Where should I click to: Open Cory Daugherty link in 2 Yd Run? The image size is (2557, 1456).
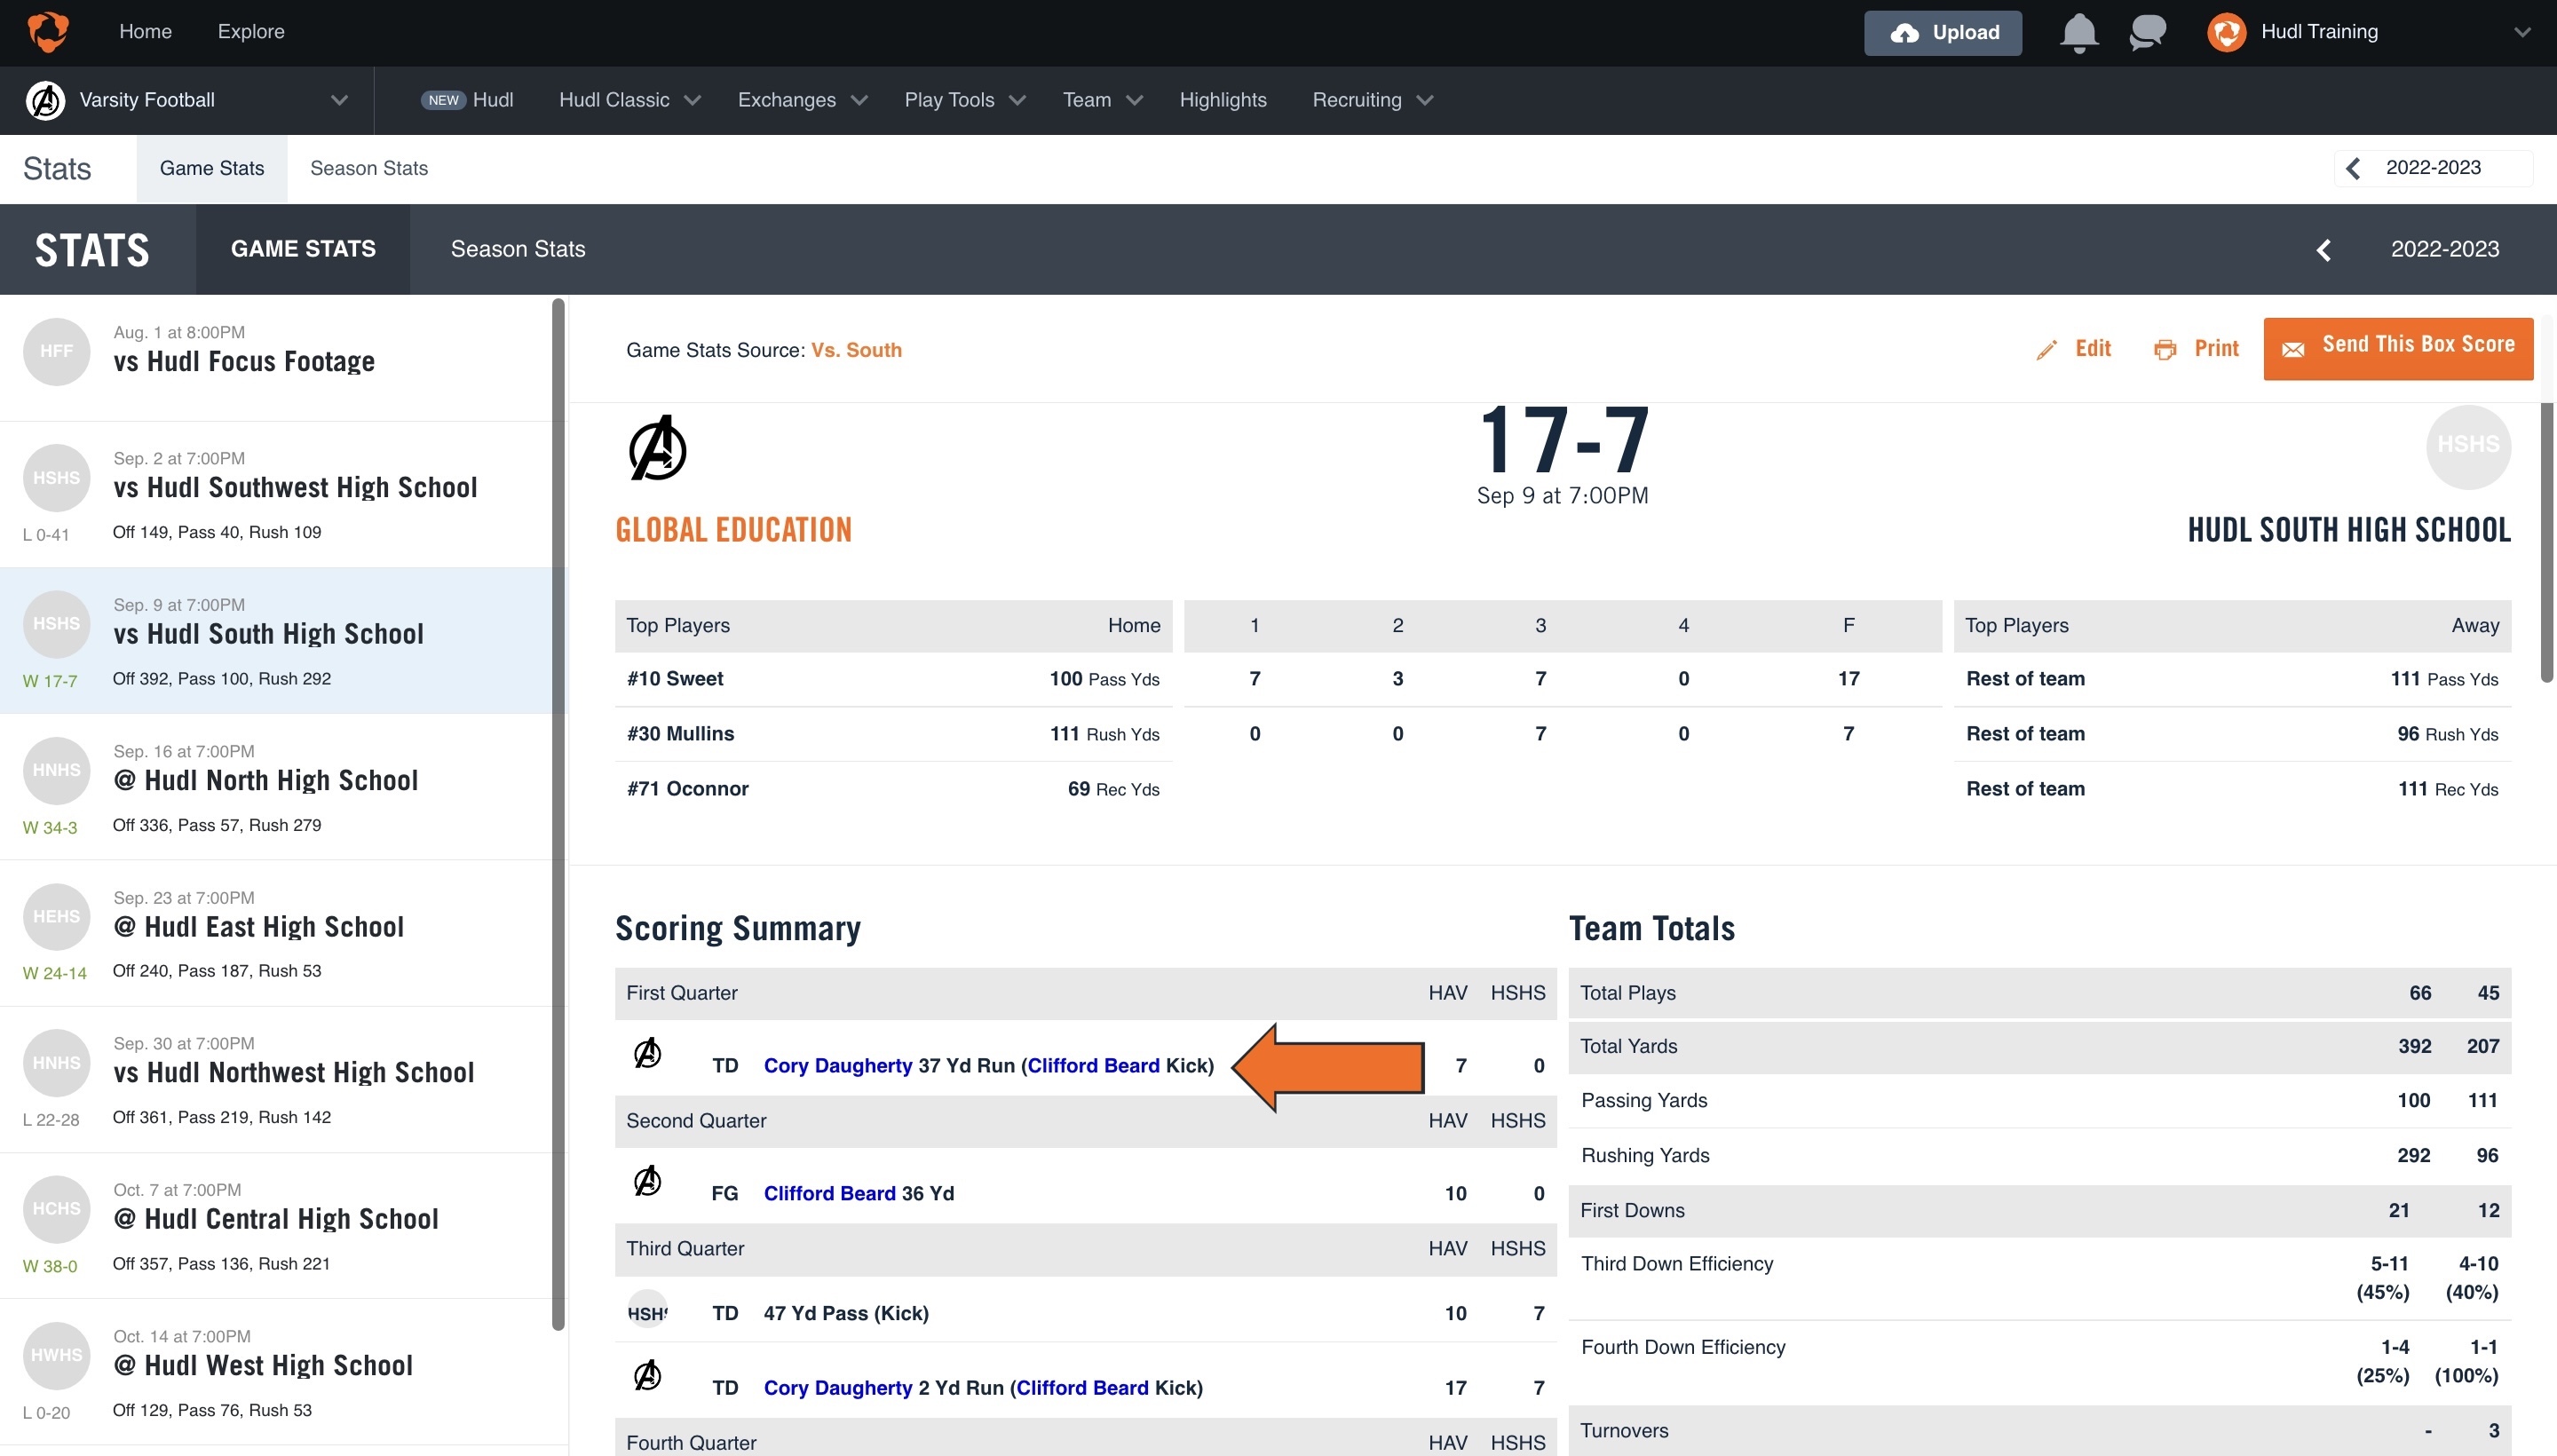pyautogui.click(x=838, y=1388)
